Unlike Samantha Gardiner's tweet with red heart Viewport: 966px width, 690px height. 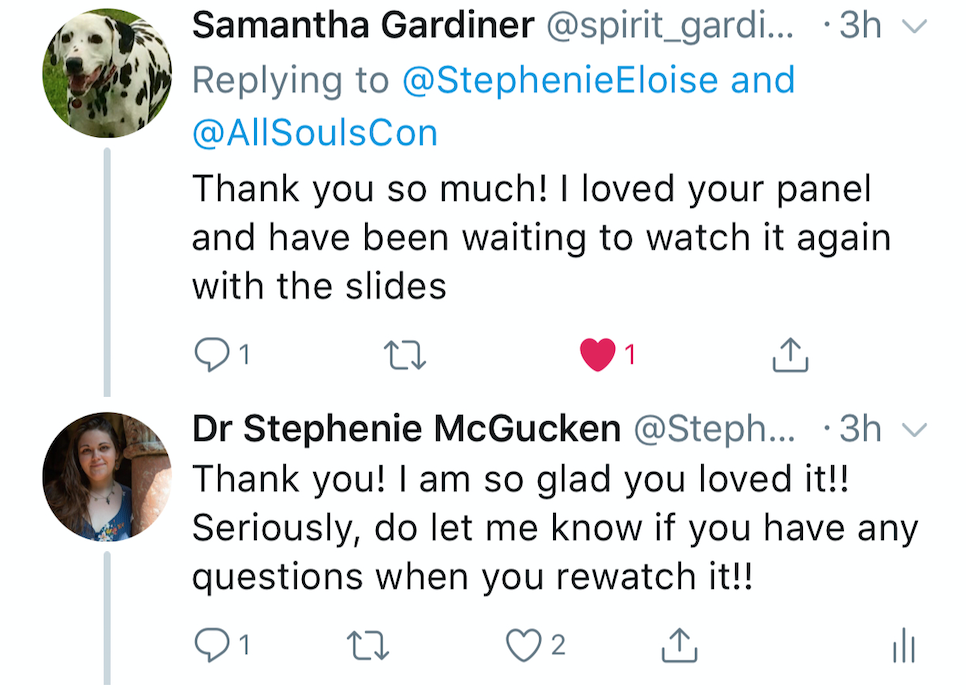(x=598, y=354)
